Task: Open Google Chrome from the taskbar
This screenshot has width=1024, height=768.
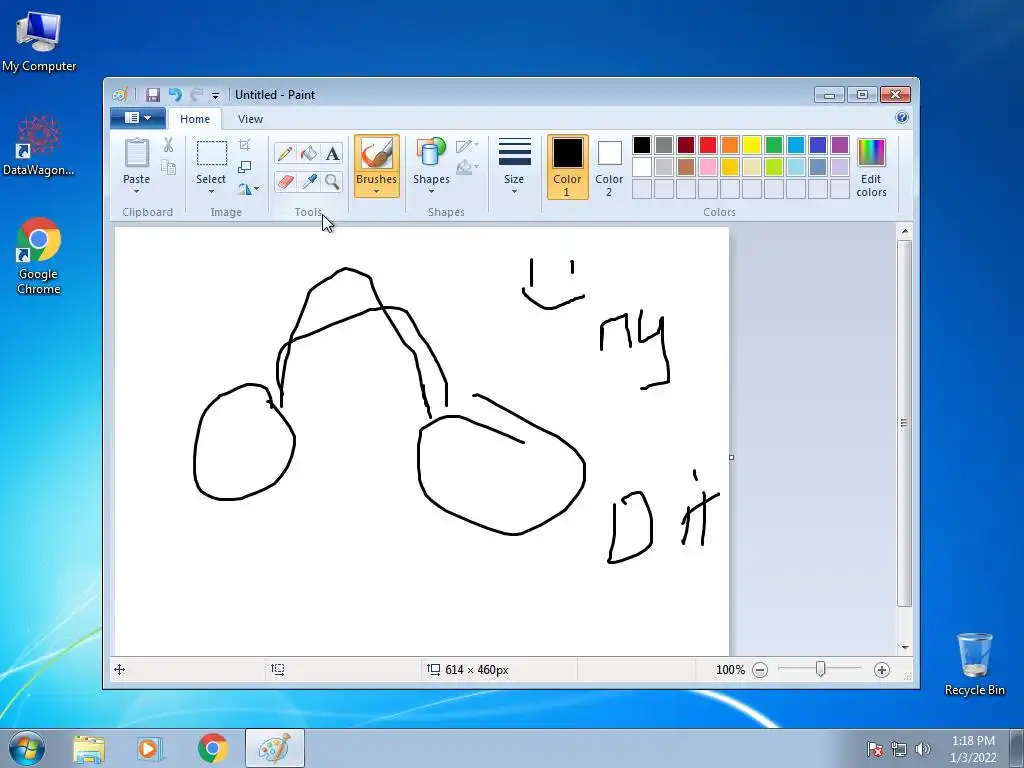Action: tap(213, 748)
